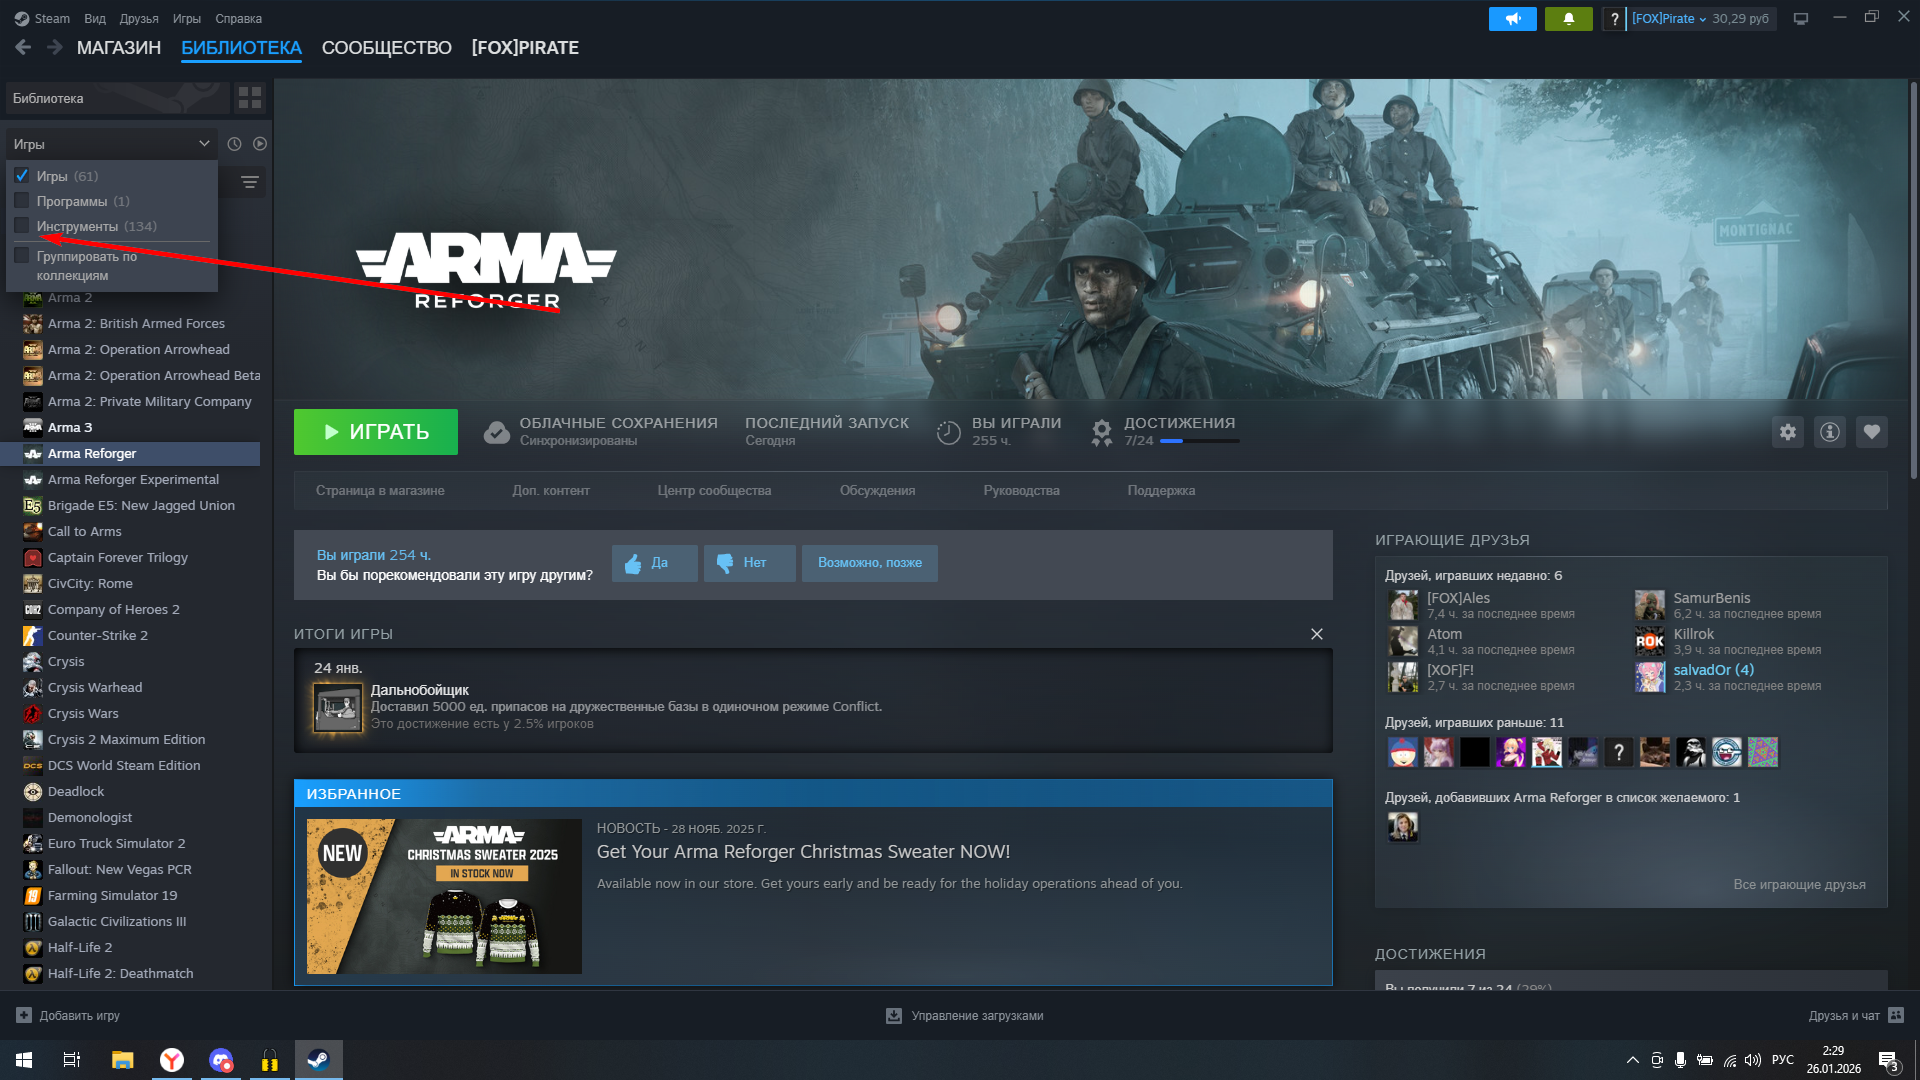Enable the Программы checkbox
This screenshot has height=1080, width=1920.
(x=22, y=201)
